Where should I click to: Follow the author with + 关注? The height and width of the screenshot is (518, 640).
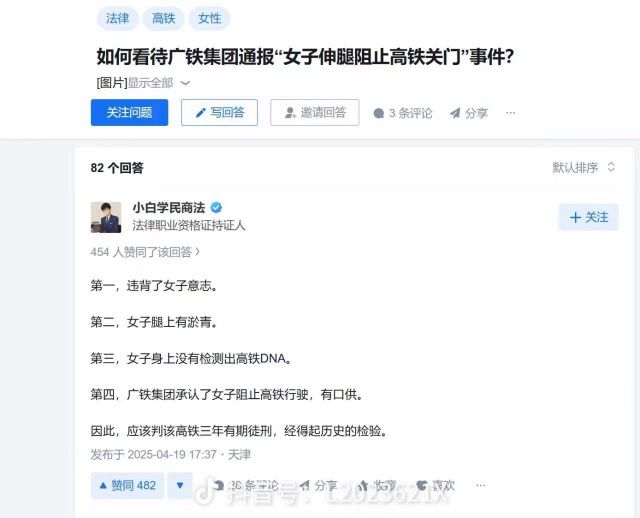pos(588,217)
